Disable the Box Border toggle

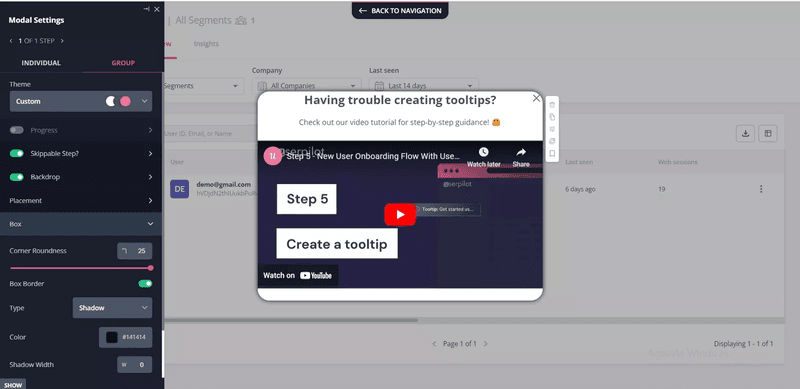[x=145, y=283]
